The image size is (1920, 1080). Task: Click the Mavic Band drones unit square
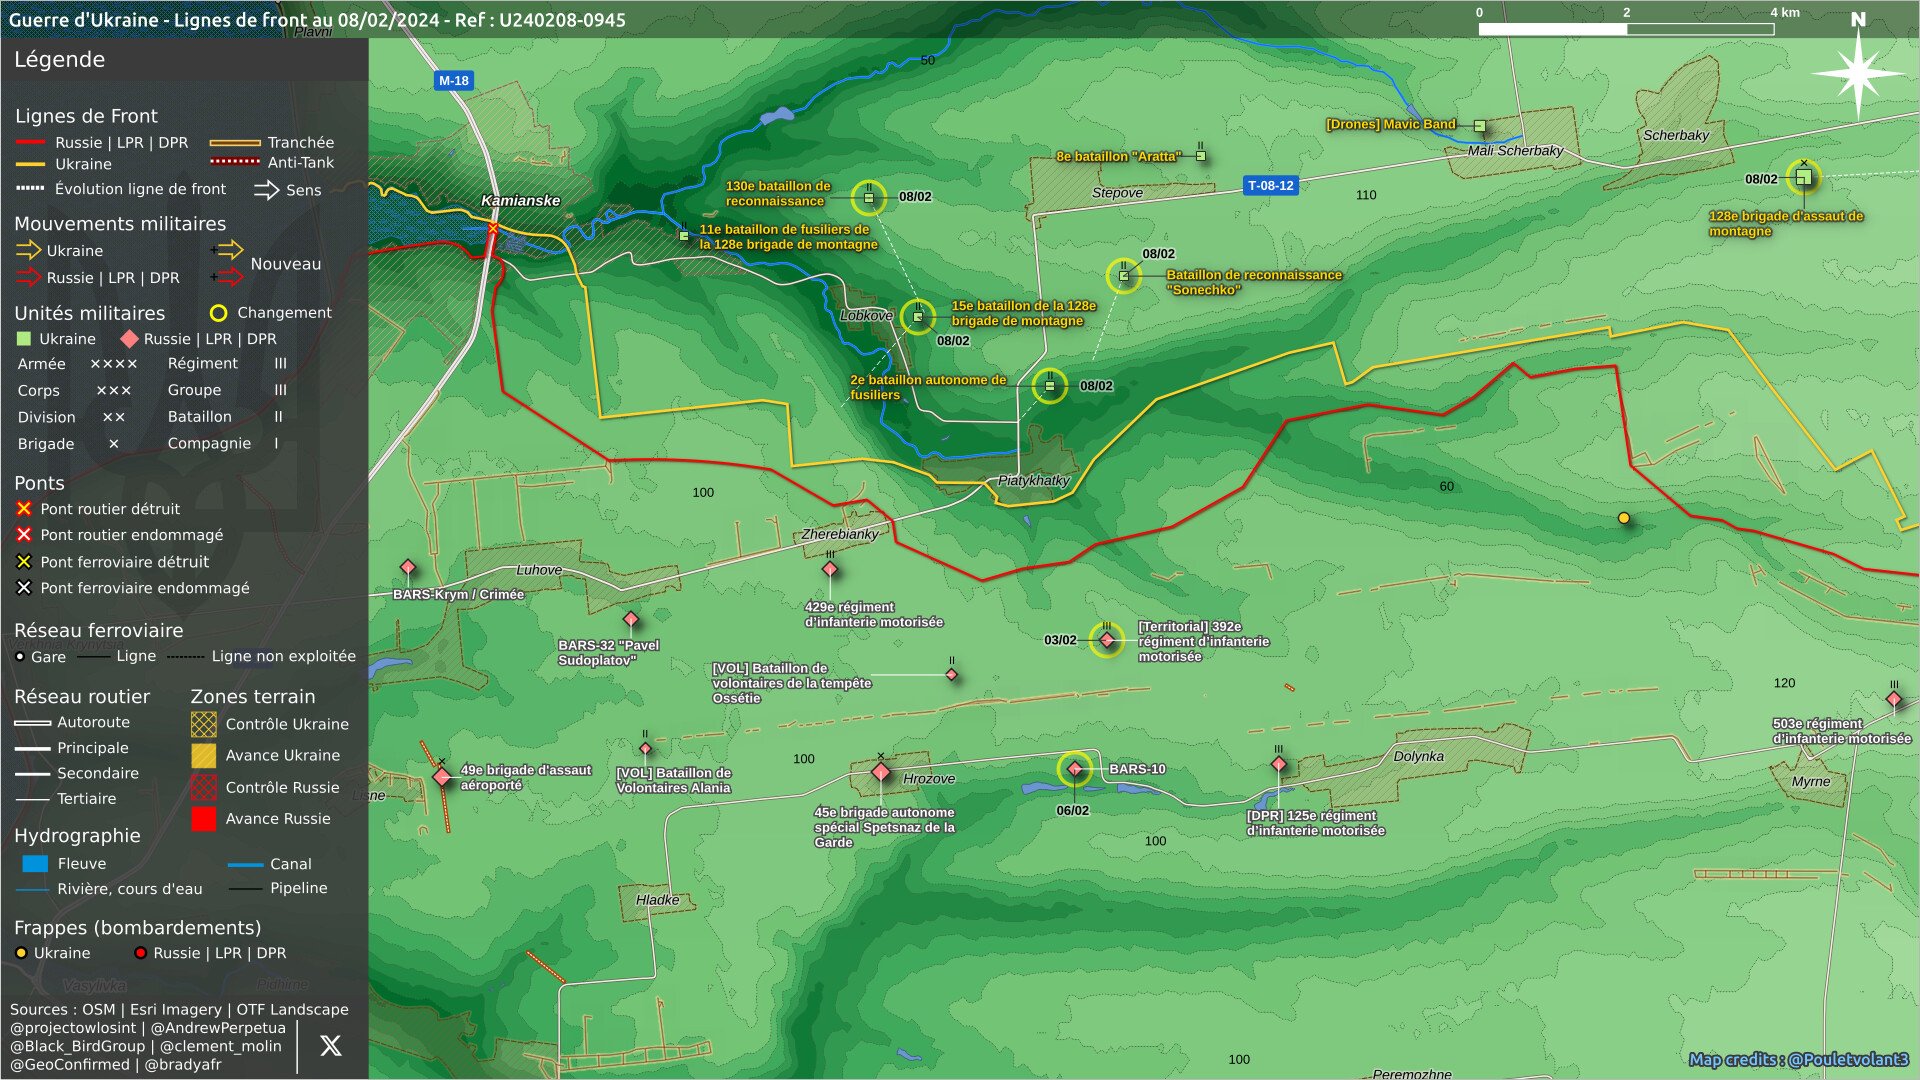[x=1480, y=126]
